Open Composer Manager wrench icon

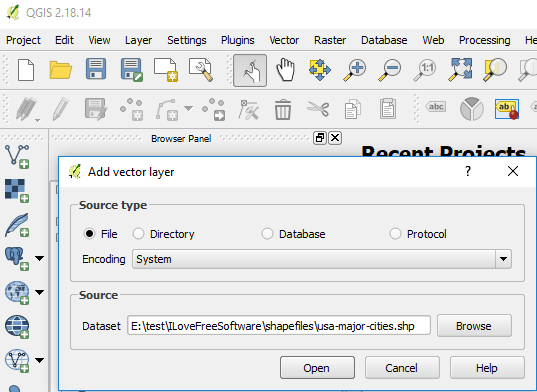click(201, 70)
